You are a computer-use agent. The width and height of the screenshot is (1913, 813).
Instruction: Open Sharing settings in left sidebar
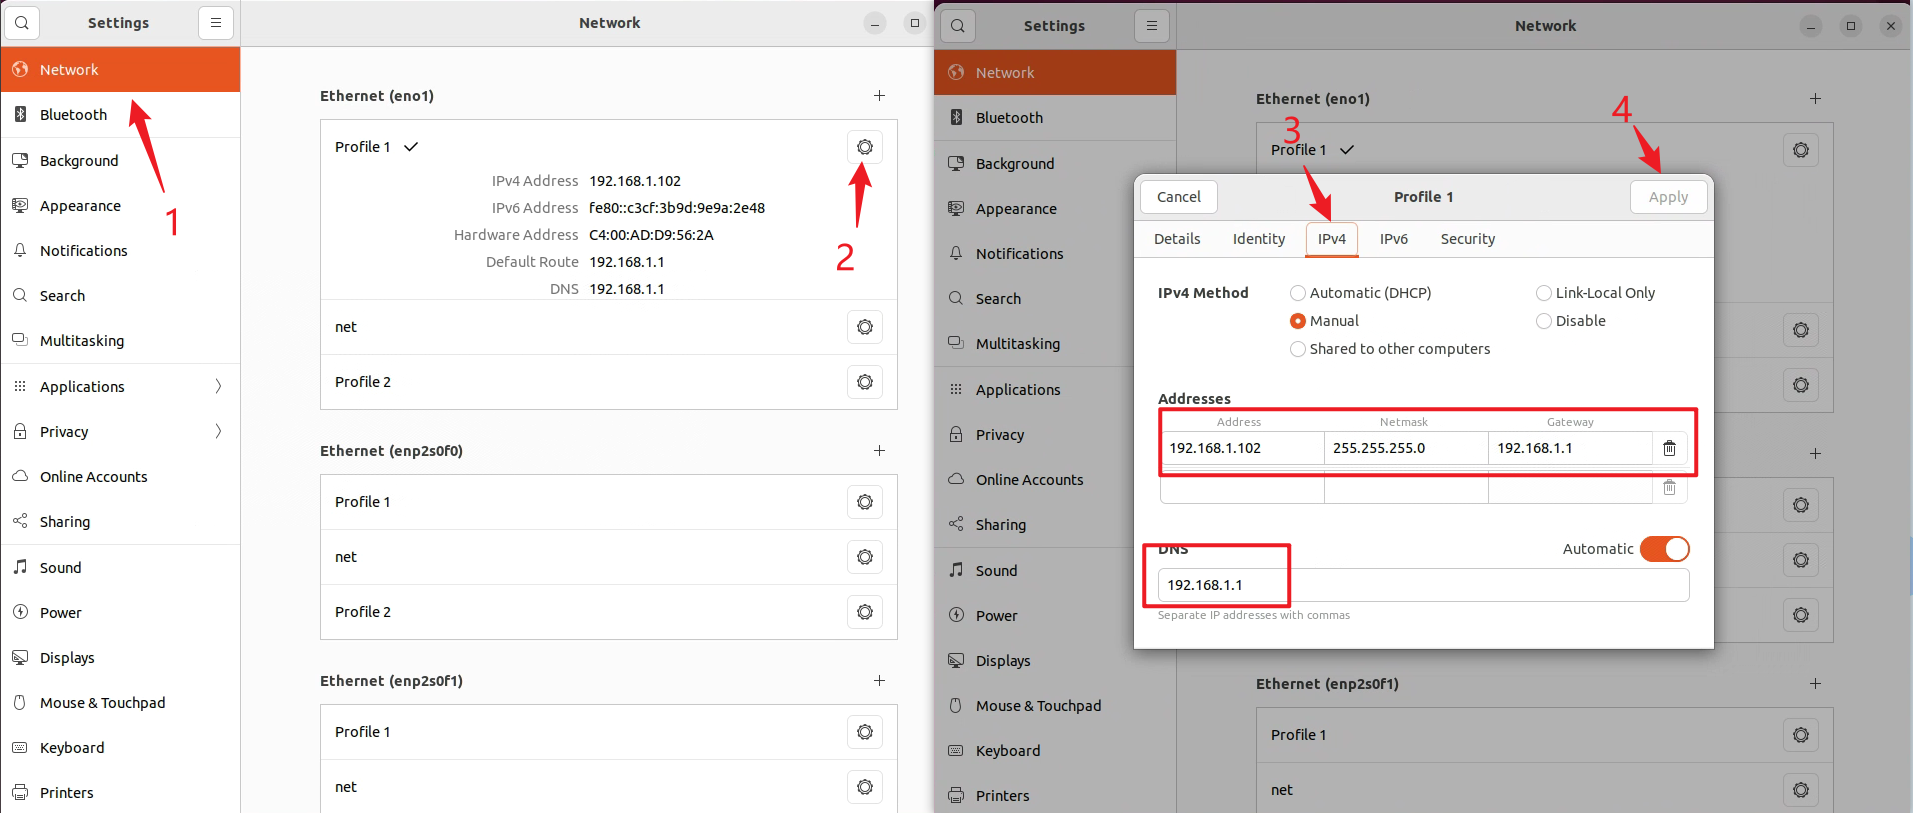(120, 522)
